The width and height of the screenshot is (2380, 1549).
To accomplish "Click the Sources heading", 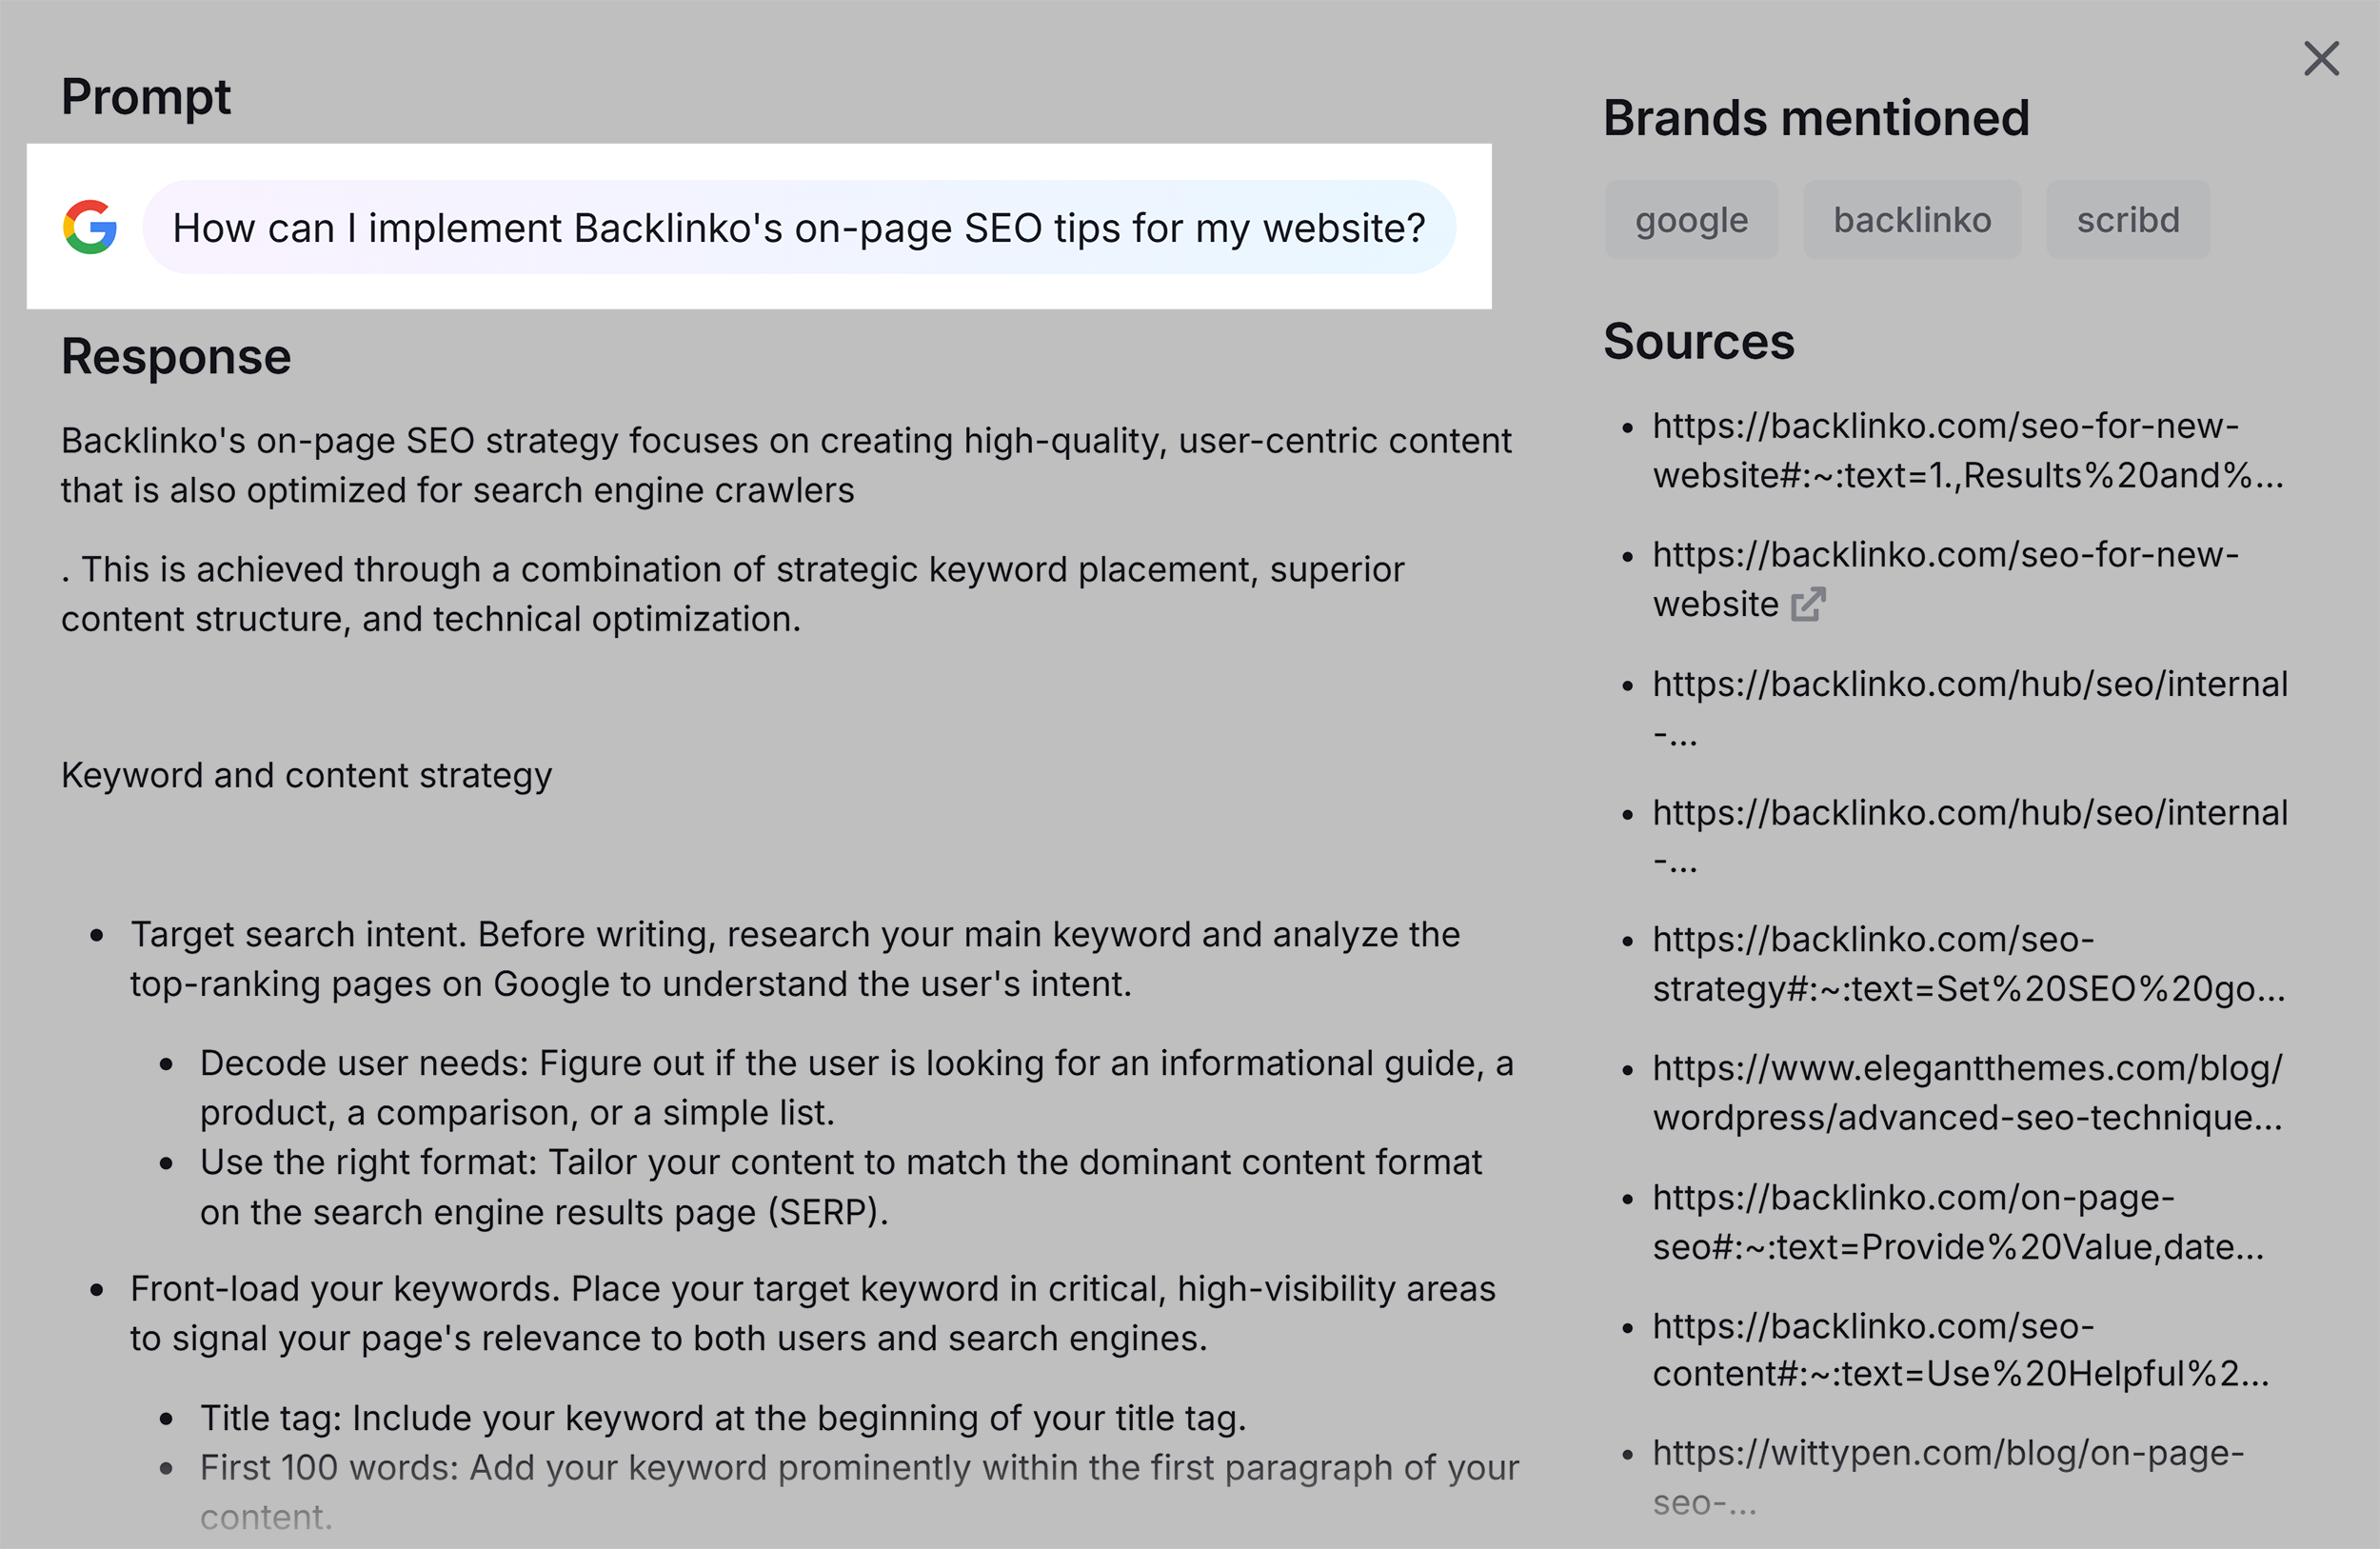I will 1699,342.
